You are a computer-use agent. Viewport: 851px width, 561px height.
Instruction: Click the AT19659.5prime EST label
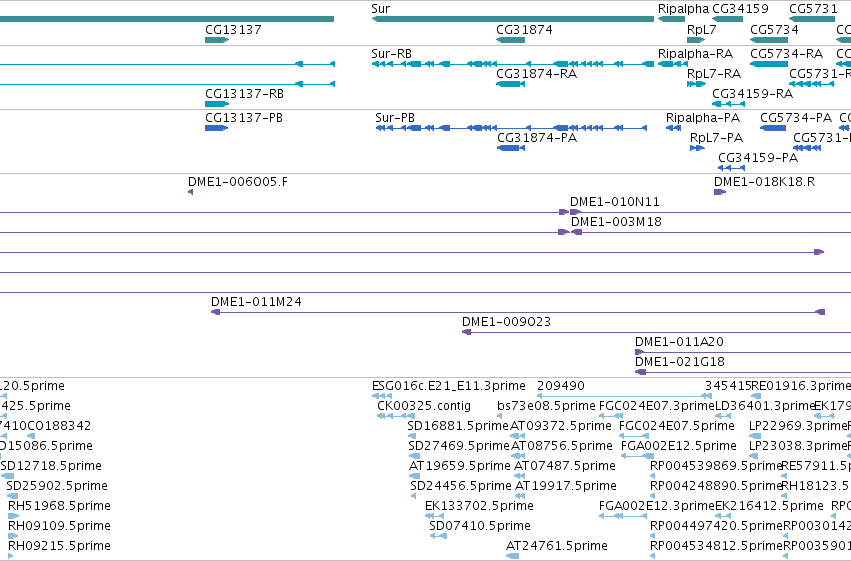460,466
